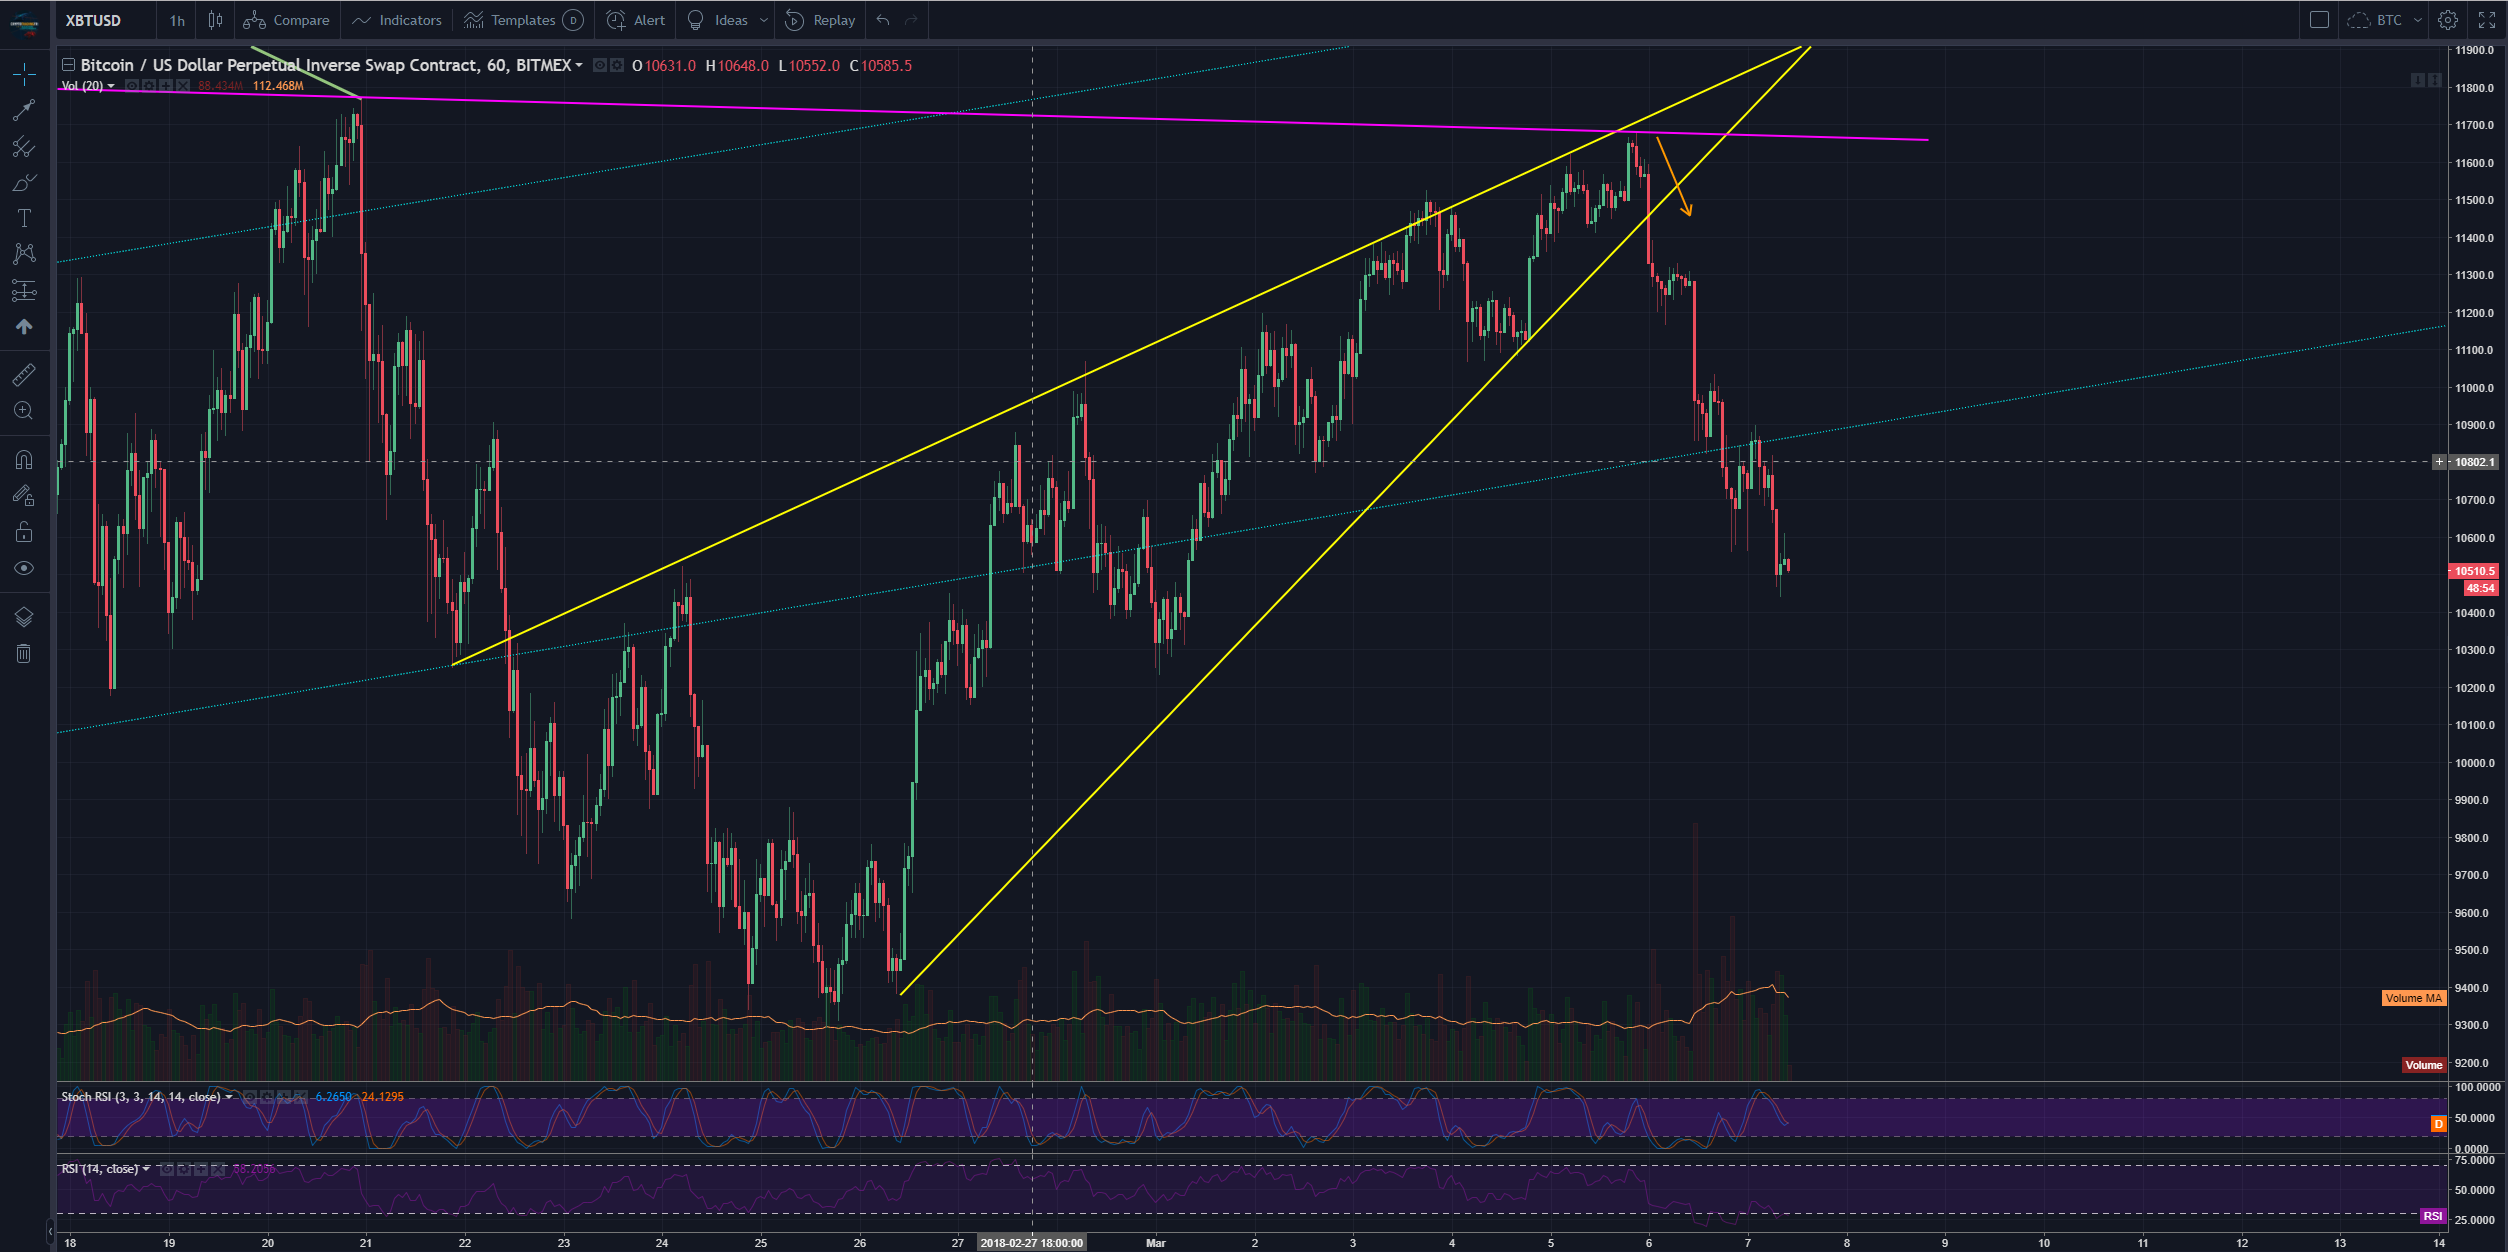
Task: Select the trend line drawing tool
Action: pyautogui.click(x=24, y=110)
